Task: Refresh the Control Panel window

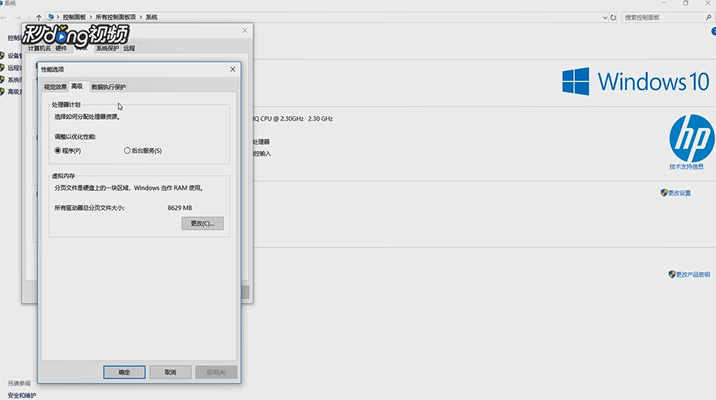Action: 613,17
